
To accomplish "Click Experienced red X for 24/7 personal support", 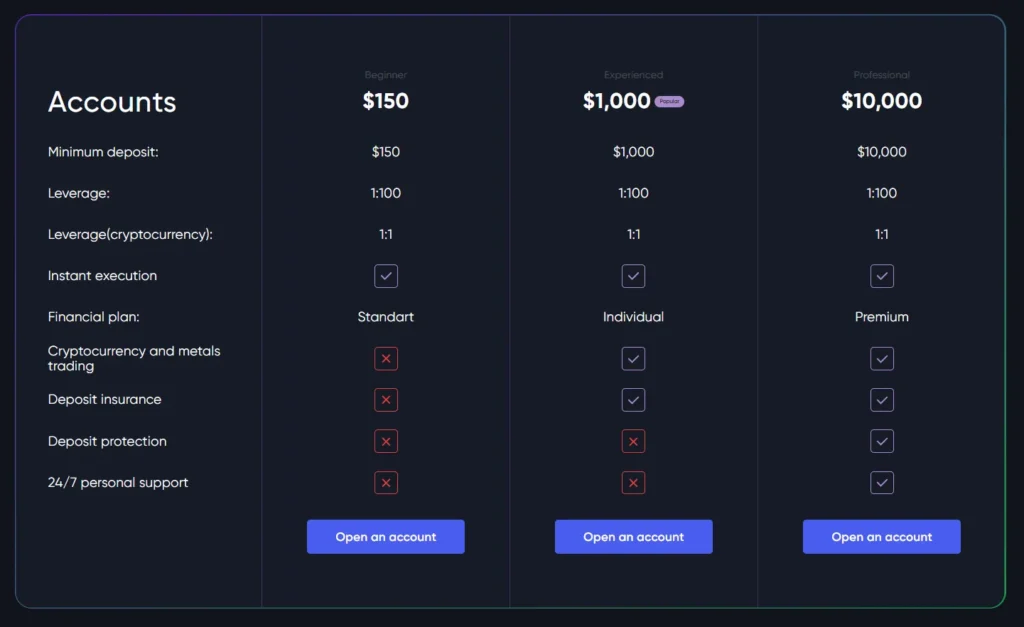I will [633, 483].
